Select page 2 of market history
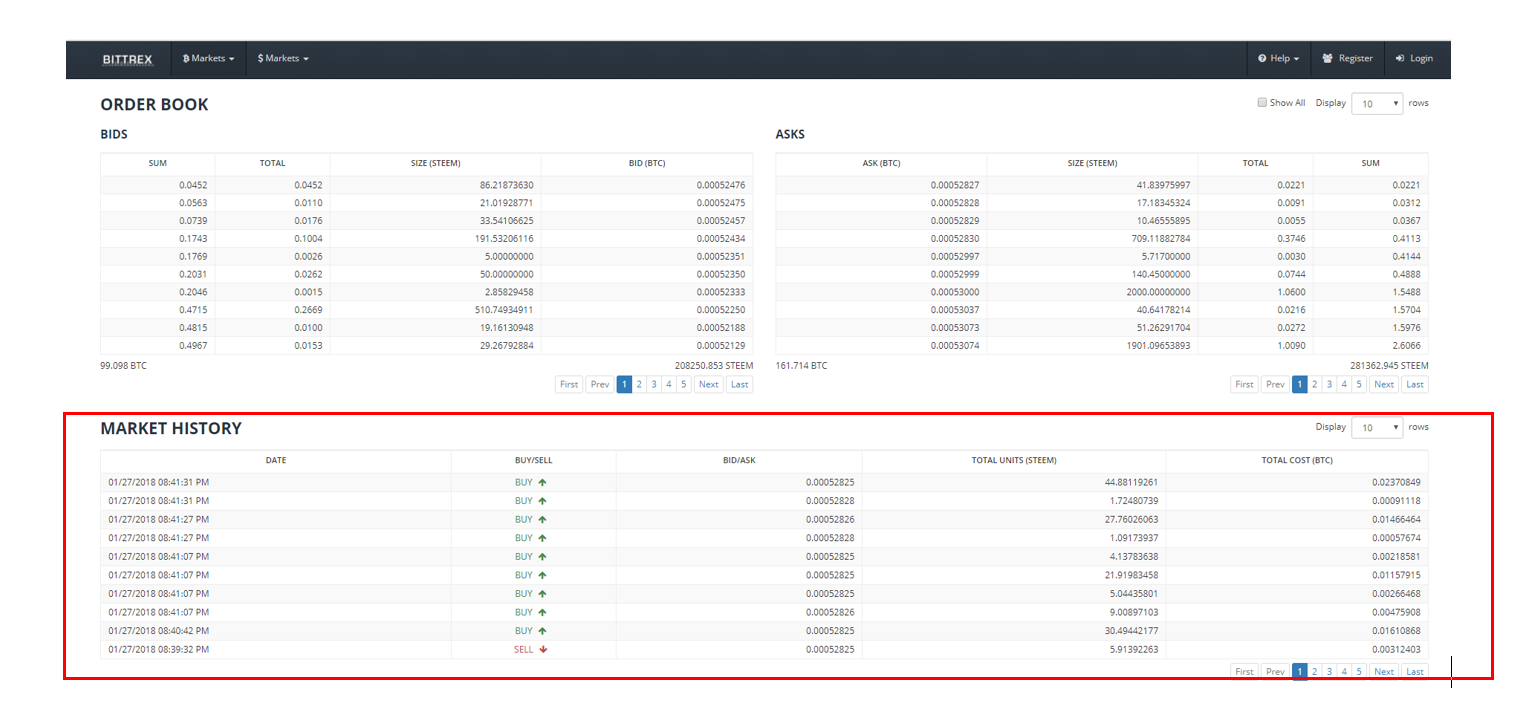This screenshot has height=706, width=1529. (x=1314, y=671)
